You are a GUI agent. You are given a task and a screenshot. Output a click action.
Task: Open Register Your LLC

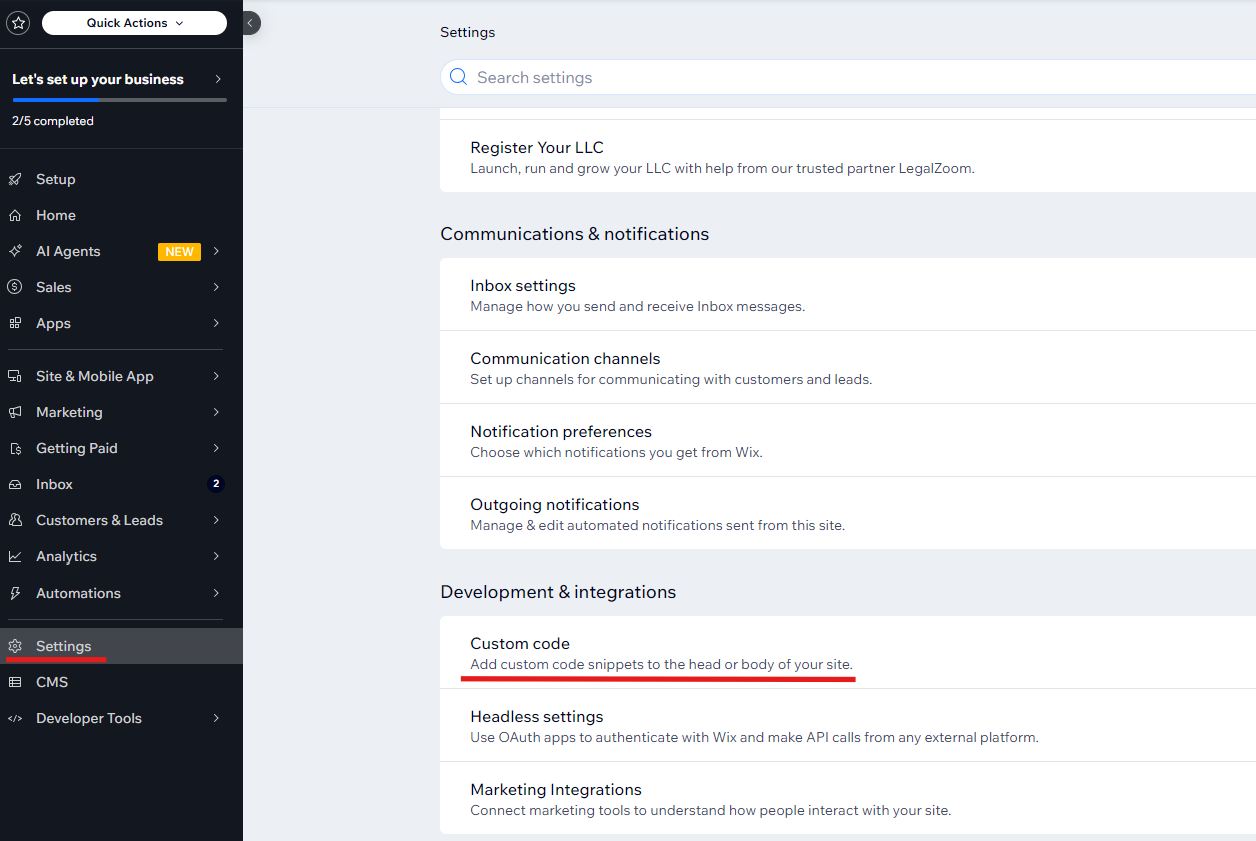(x=537, y=147)
